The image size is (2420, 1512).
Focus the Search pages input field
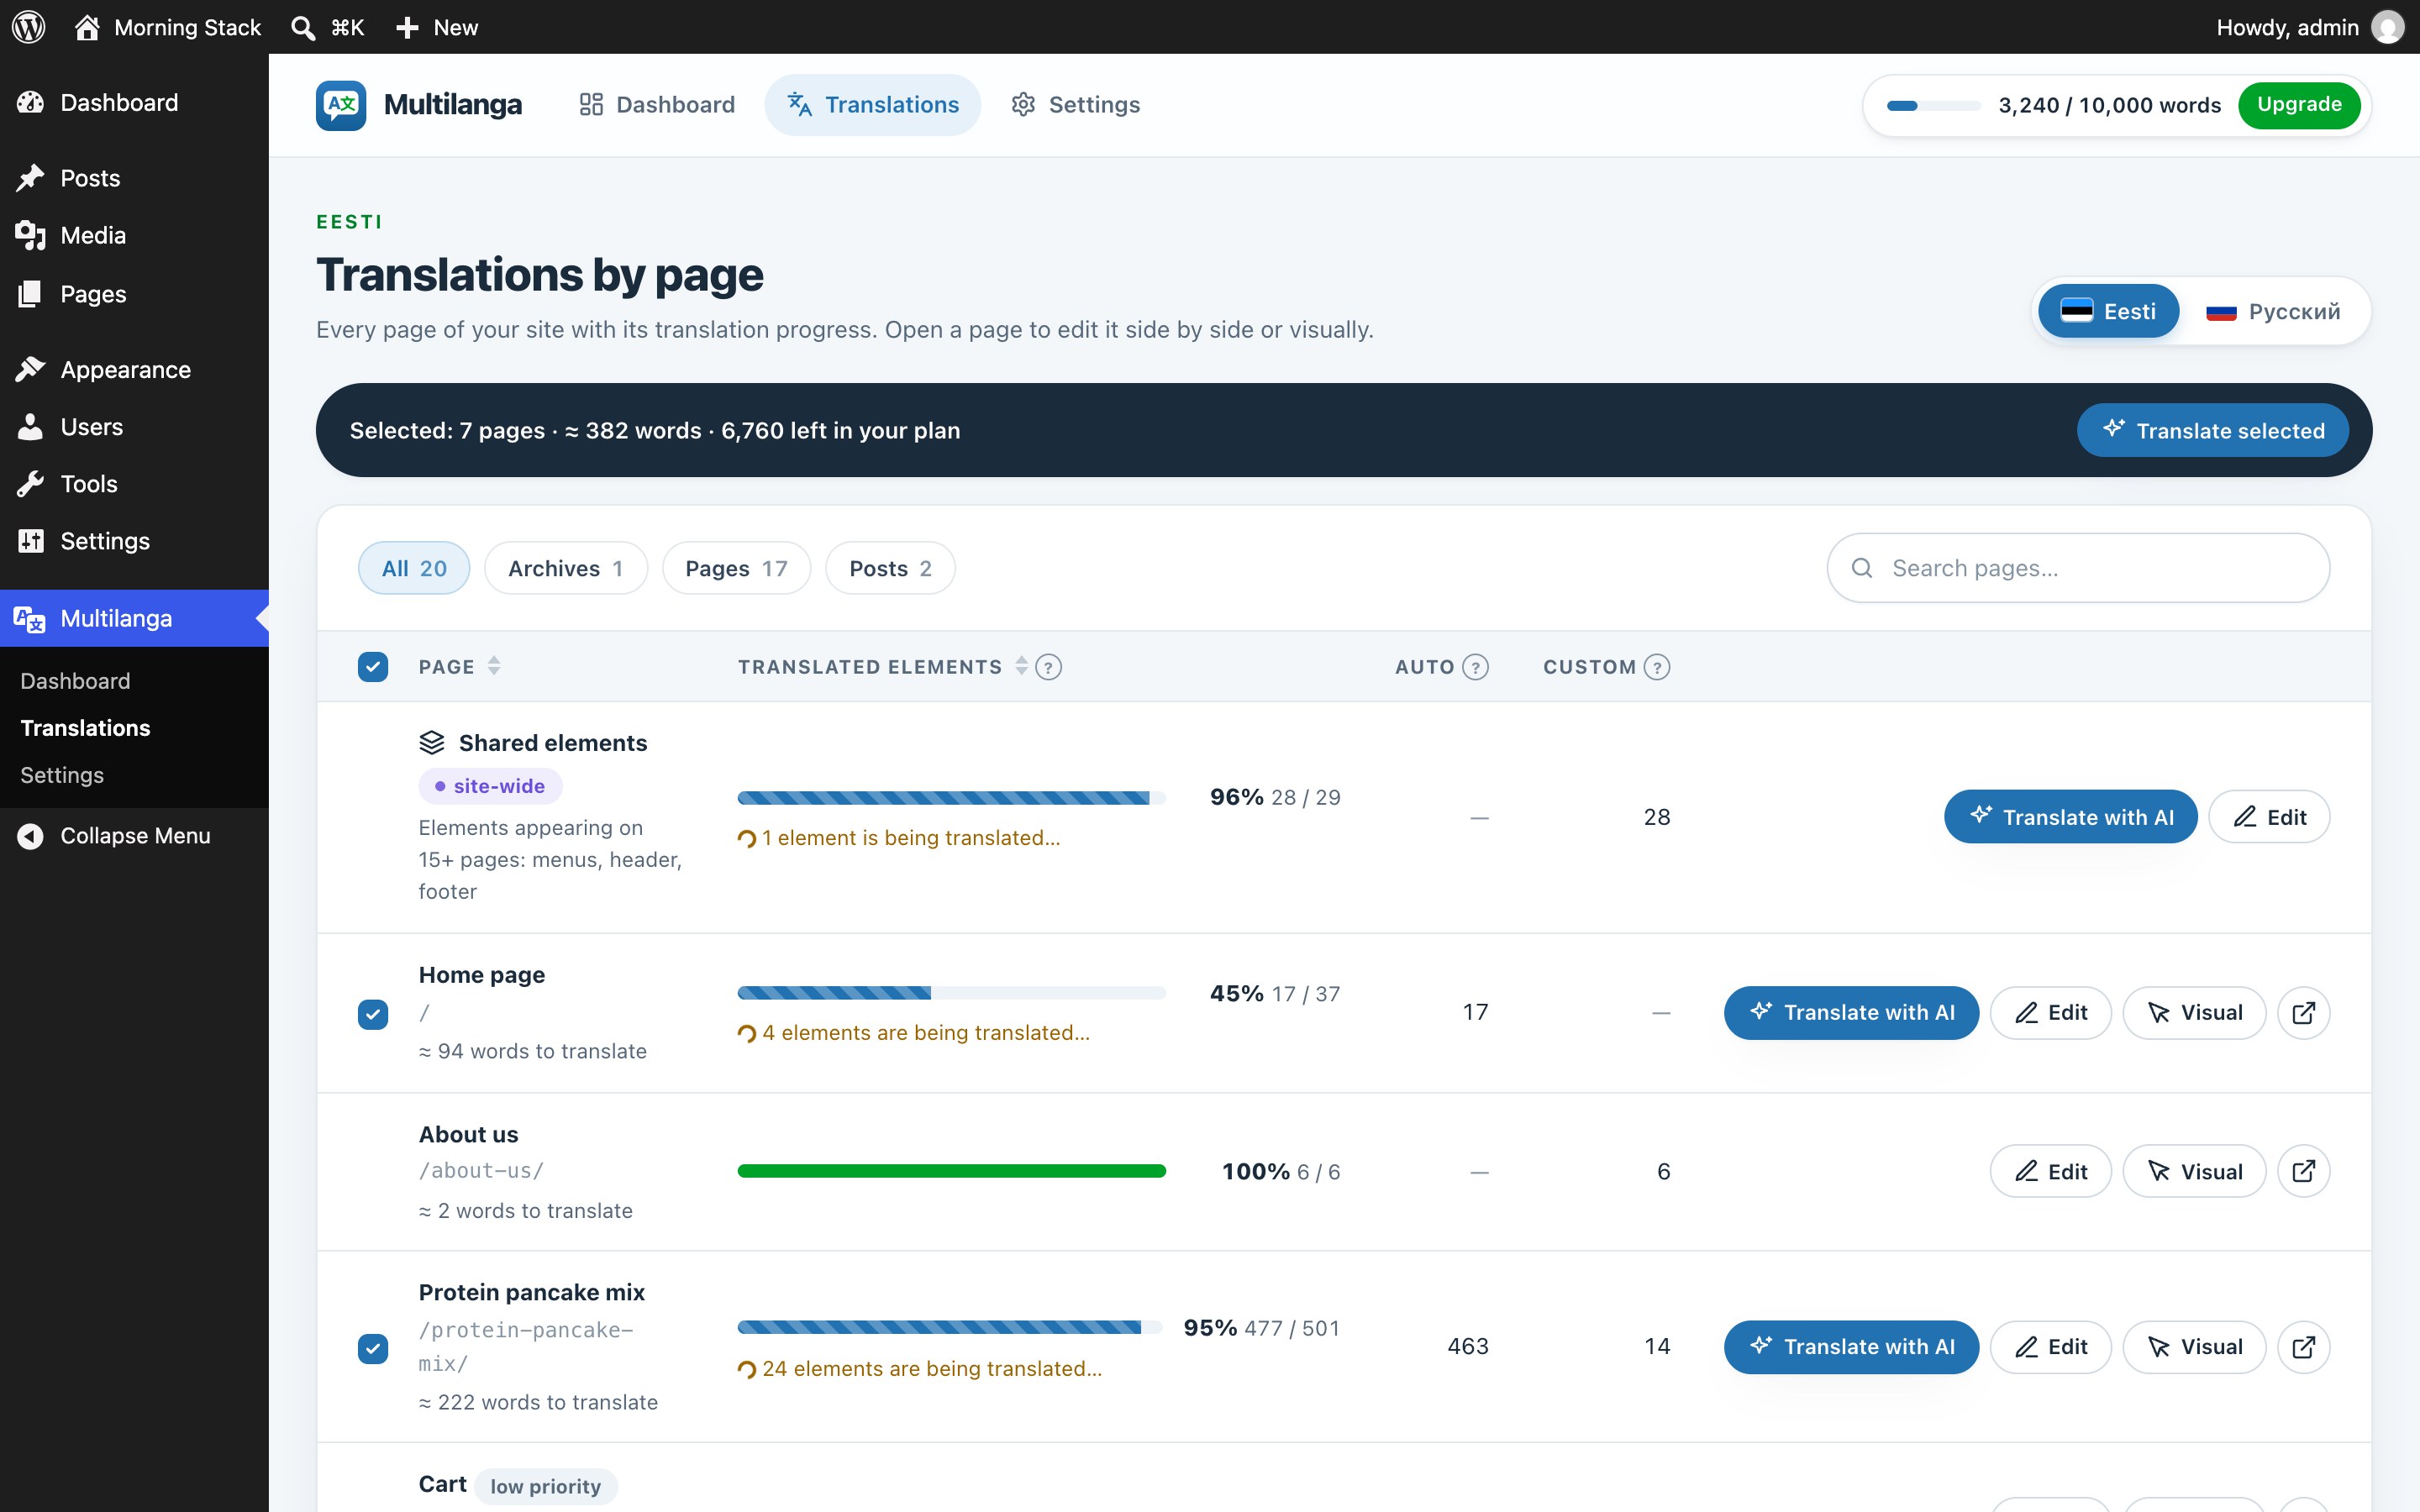[2078, 568]
